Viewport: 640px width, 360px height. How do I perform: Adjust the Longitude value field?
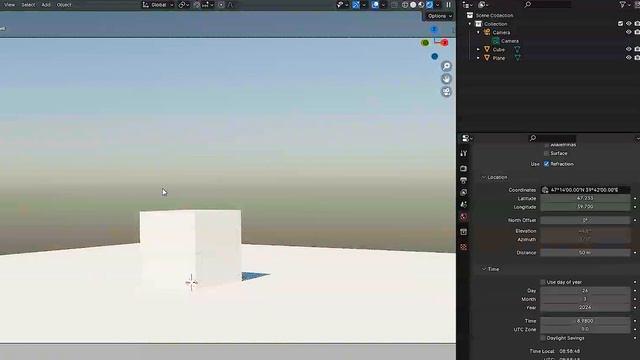tap(585, 207)
